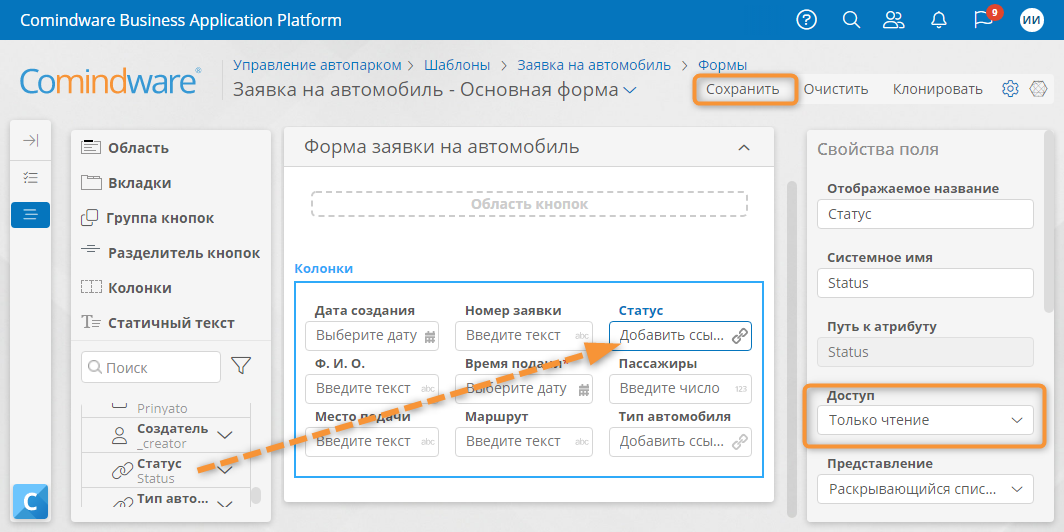Click the Системное имя field
Image resolution: width=1064 pixels, height=532 pixels.
pos(925,283)
